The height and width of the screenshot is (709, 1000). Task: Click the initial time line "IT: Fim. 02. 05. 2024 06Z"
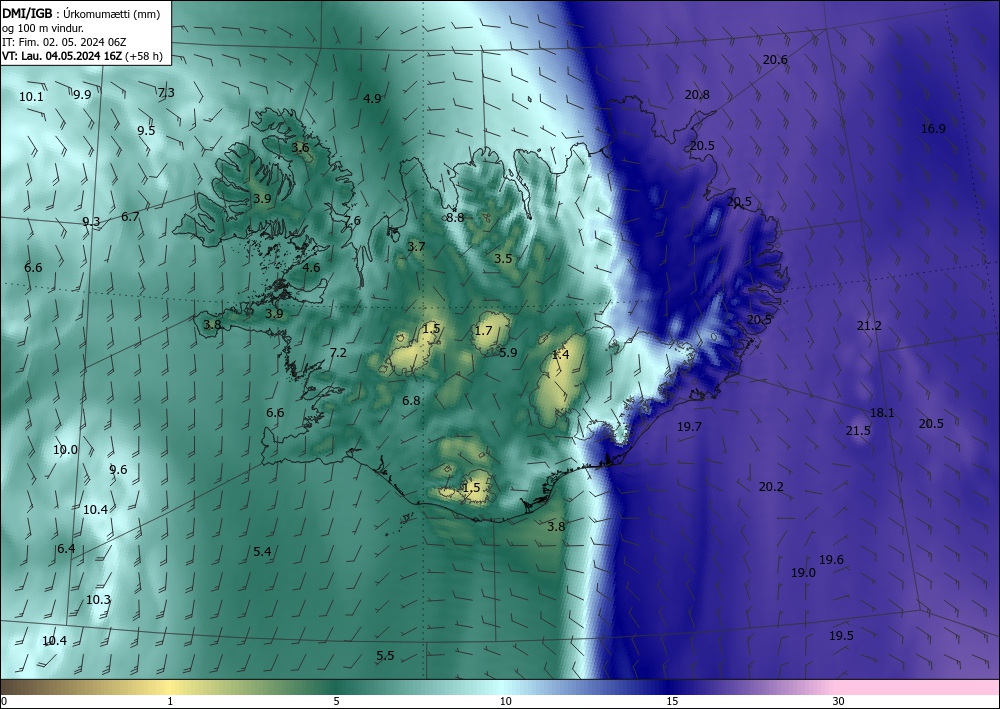(x=64, y=42)
